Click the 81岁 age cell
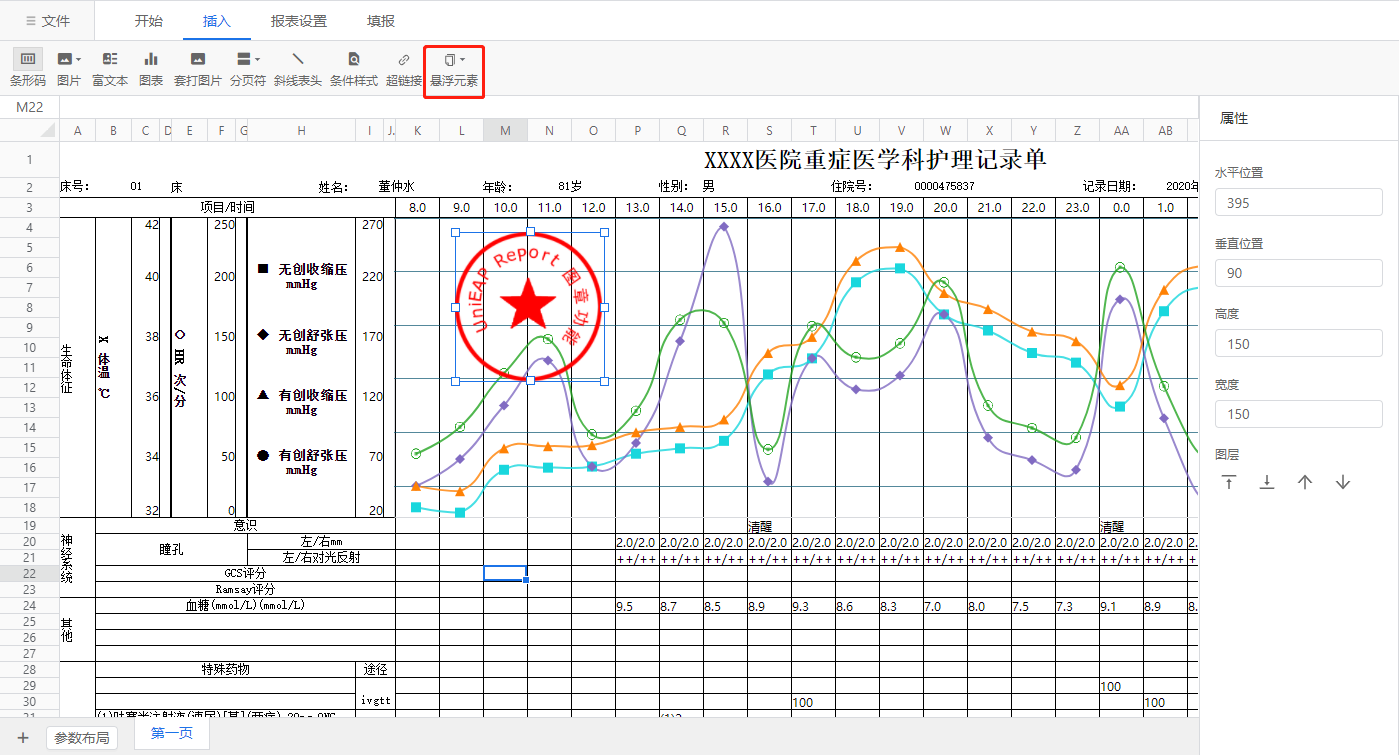The height and width of the screenshot is (755, 1399). click(570, 187)
